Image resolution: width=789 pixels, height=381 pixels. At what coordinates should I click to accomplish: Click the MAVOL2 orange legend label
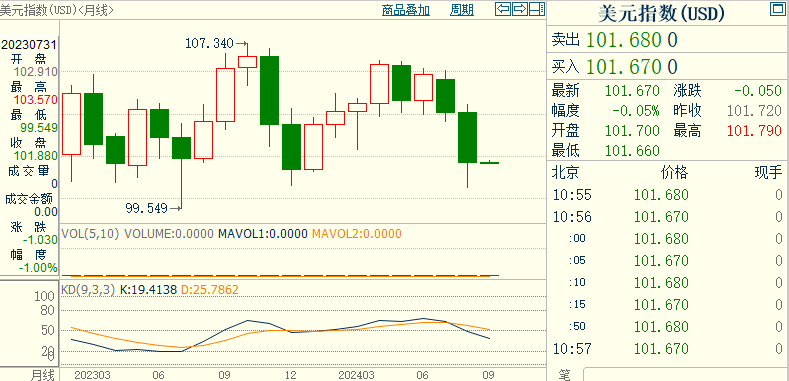click(356, 234)
